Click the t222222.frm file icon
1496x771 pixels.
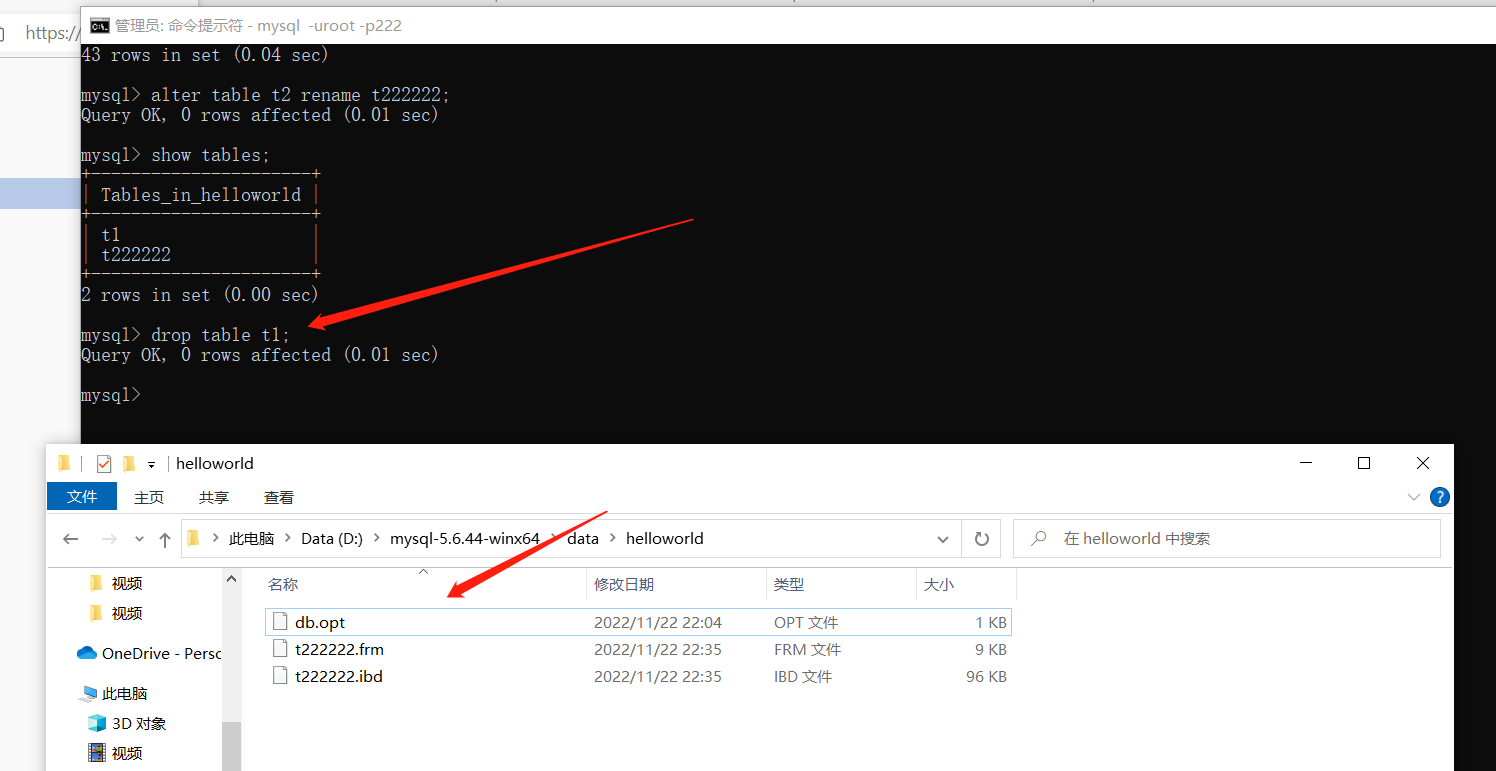280,649
